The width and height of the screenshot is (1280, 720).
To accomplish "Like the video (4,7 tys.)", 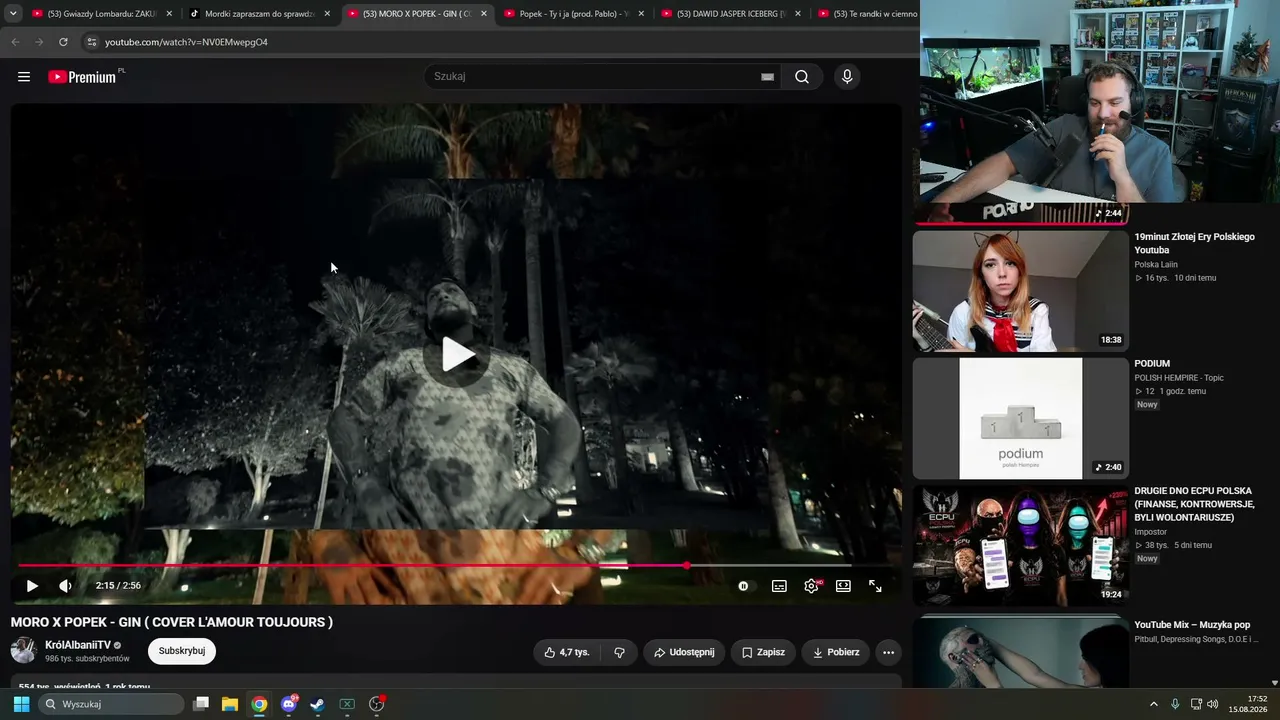I will click(x=567, y=652).
